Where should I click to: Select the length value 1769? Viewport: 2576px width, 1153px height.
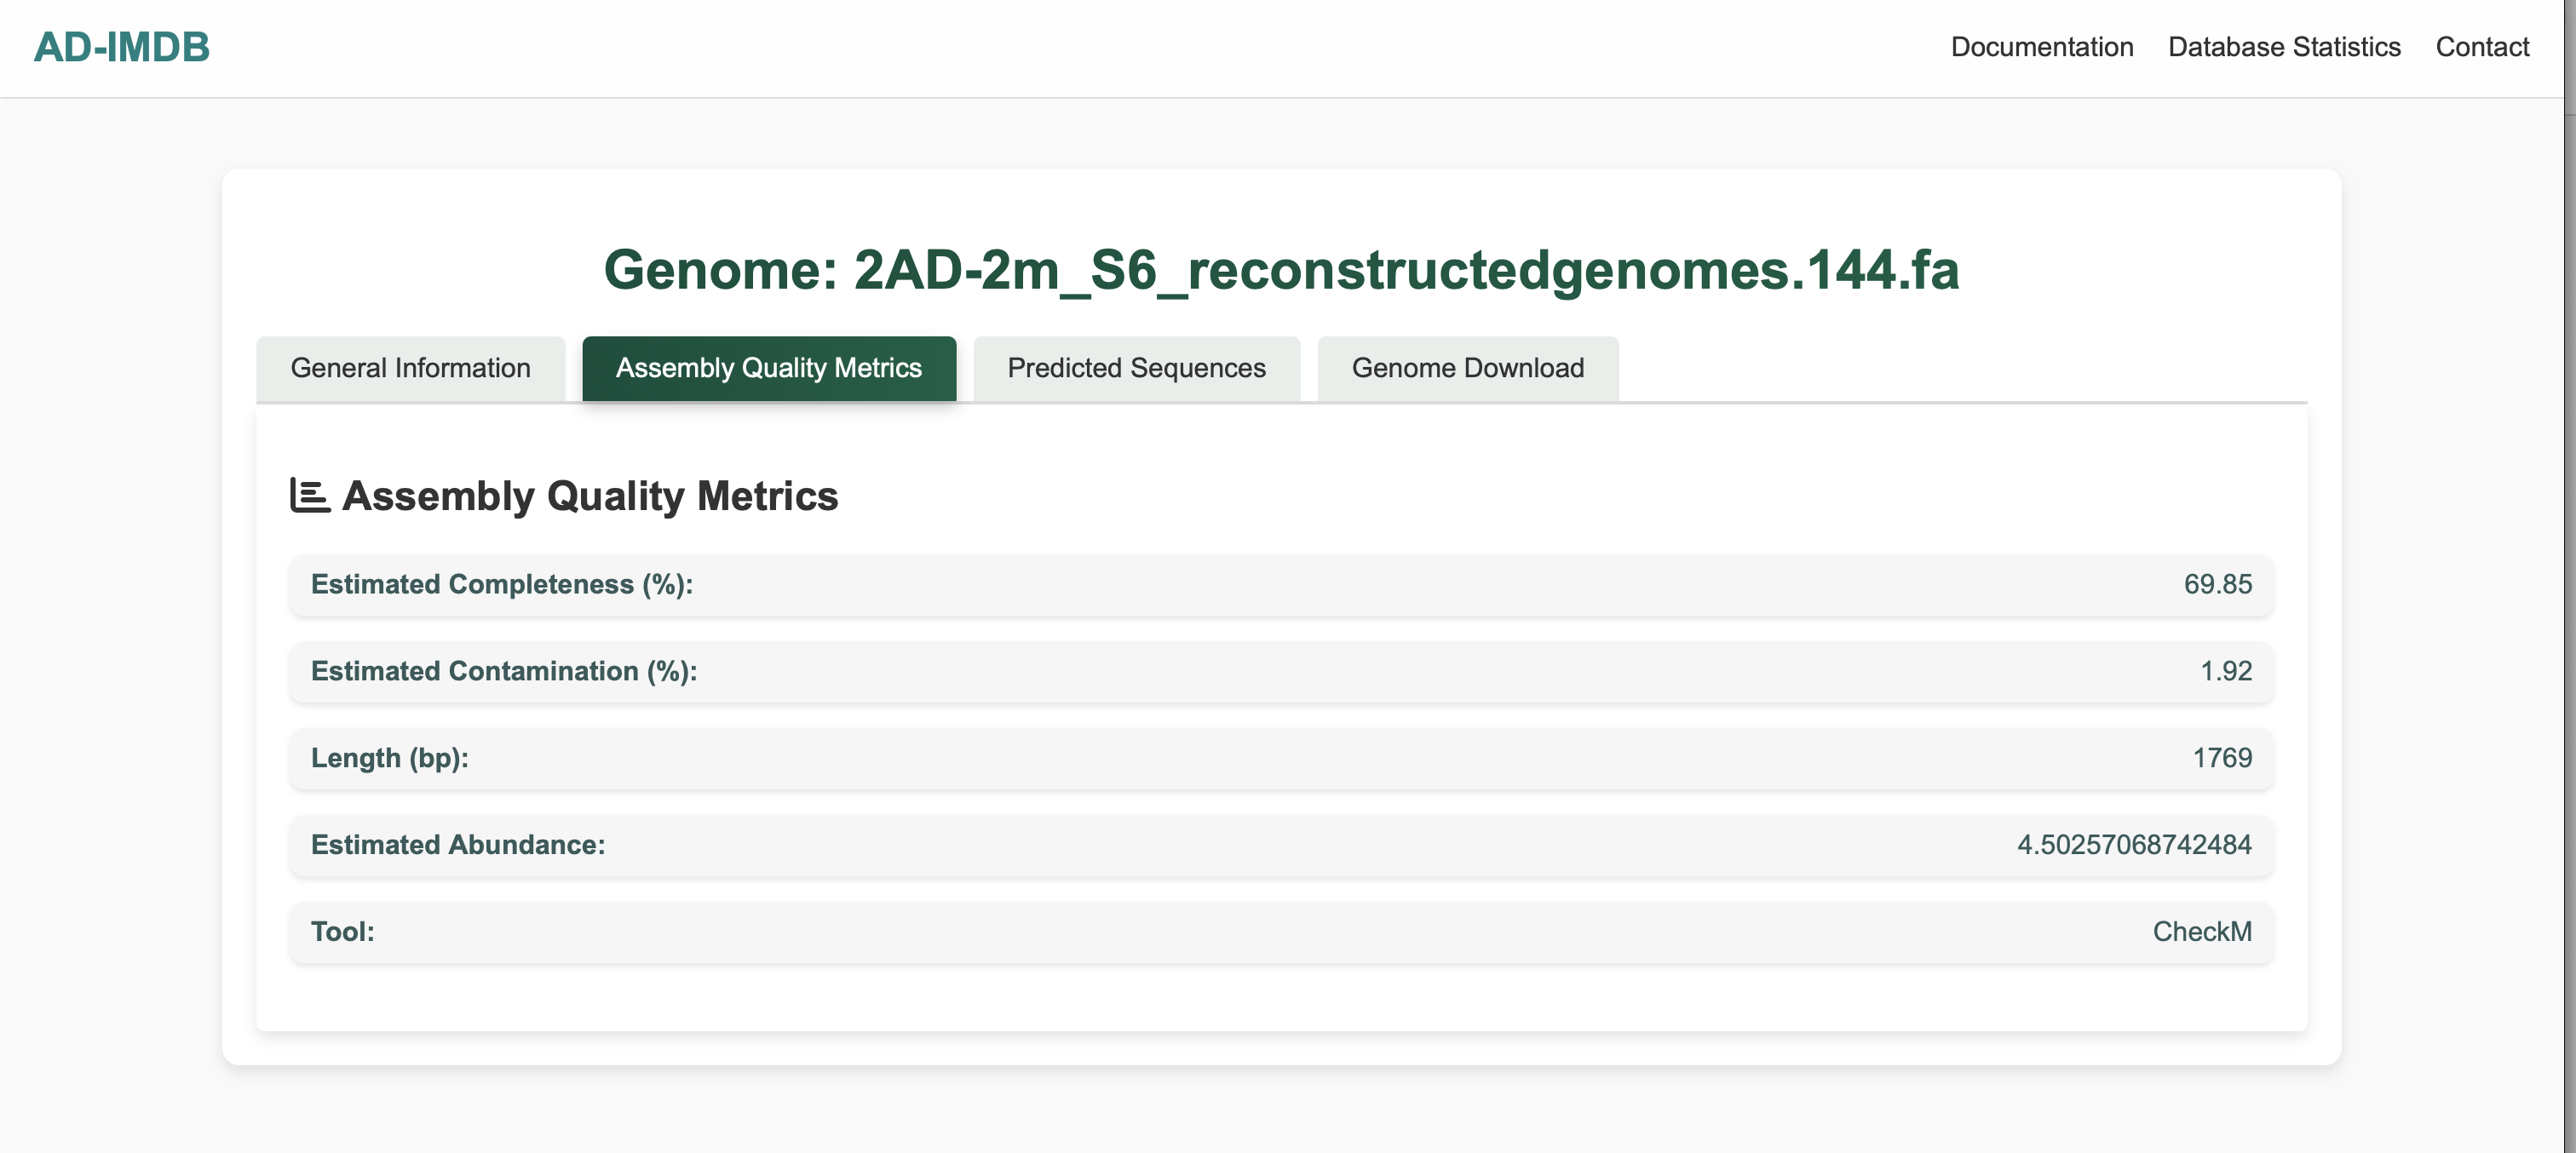[2221, 758]
